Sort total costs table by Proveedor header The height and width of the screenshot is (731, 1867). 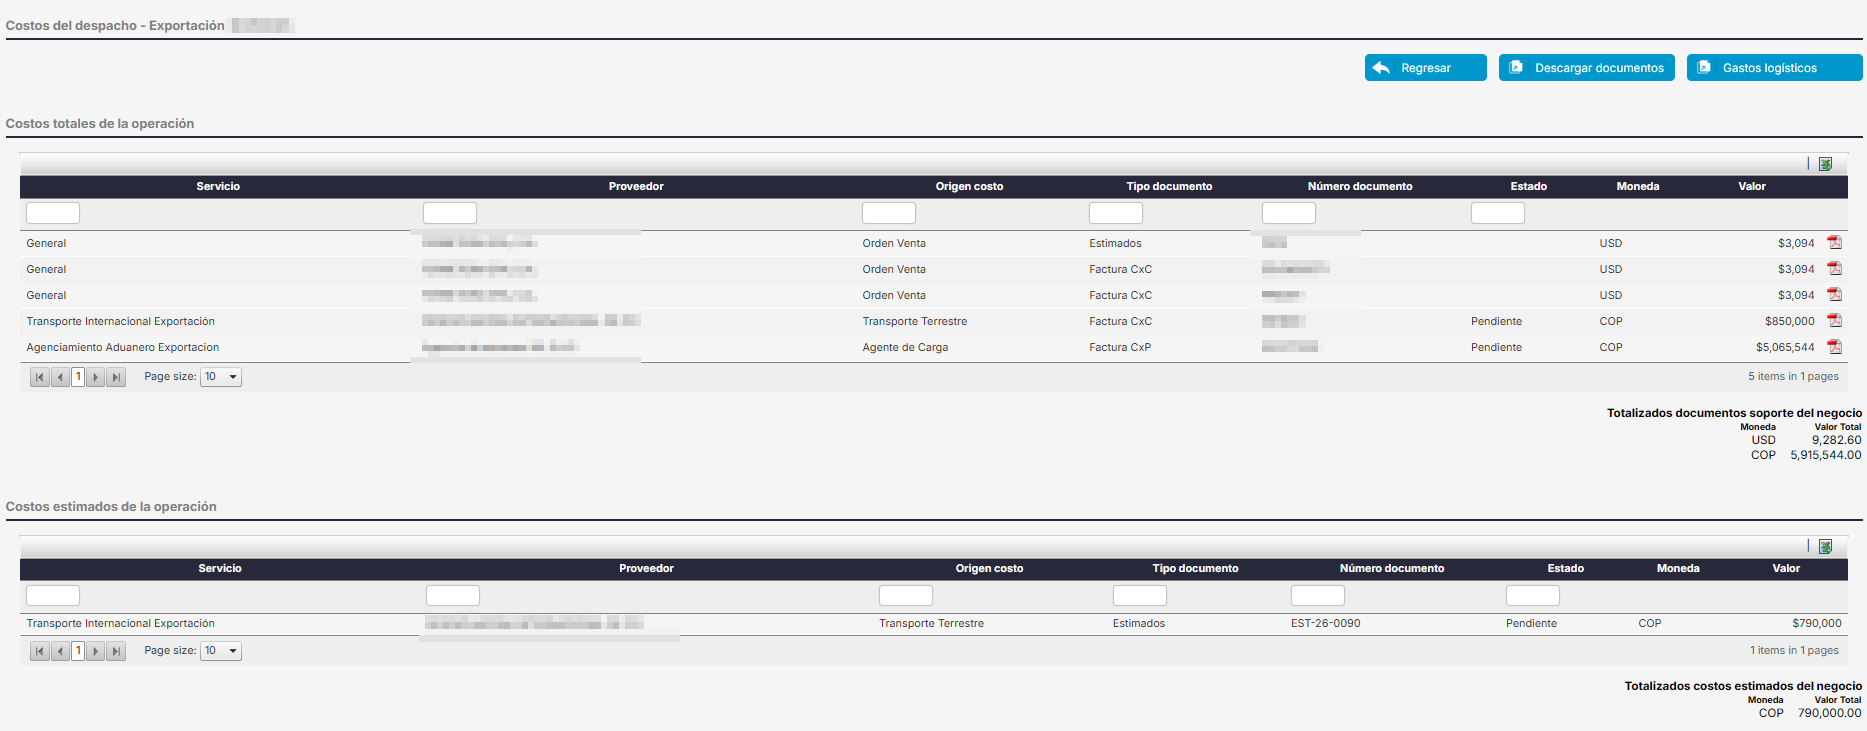[x=636, y=187]
